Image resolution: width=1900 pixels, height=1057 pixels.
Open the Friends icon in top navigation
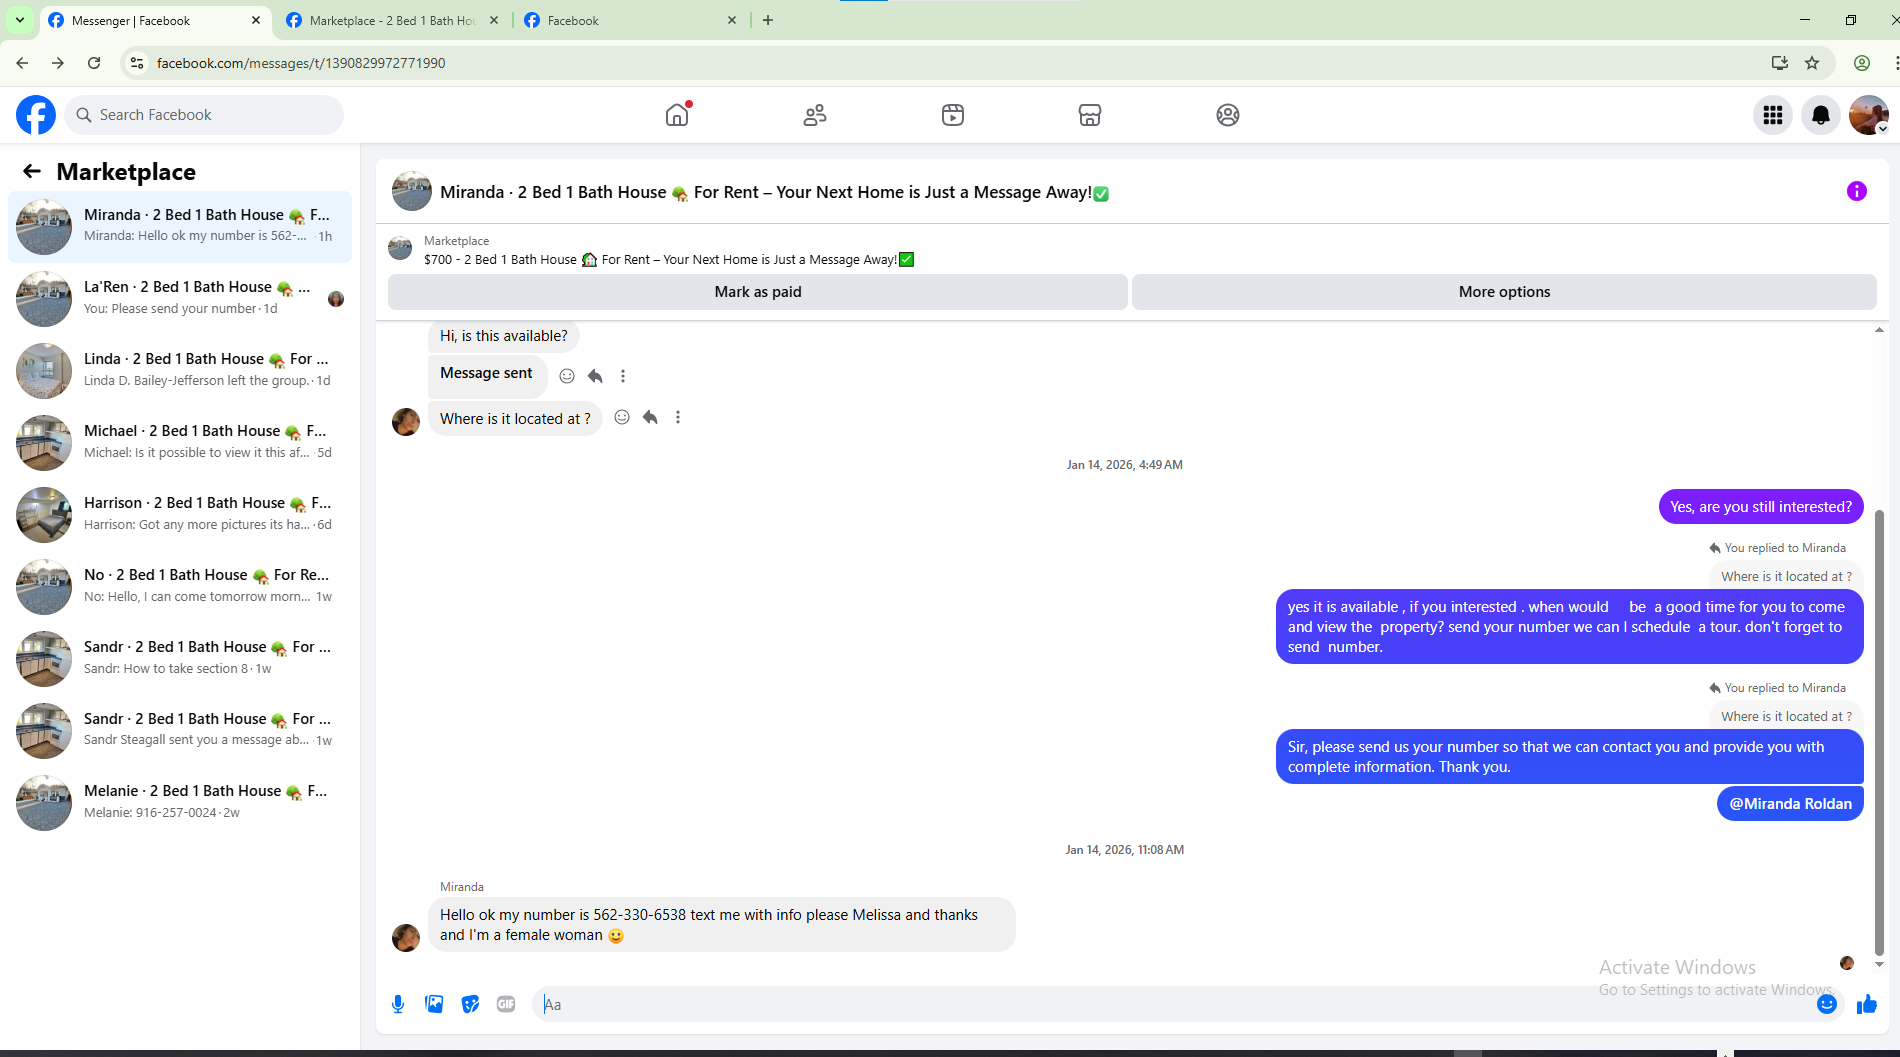815,115
